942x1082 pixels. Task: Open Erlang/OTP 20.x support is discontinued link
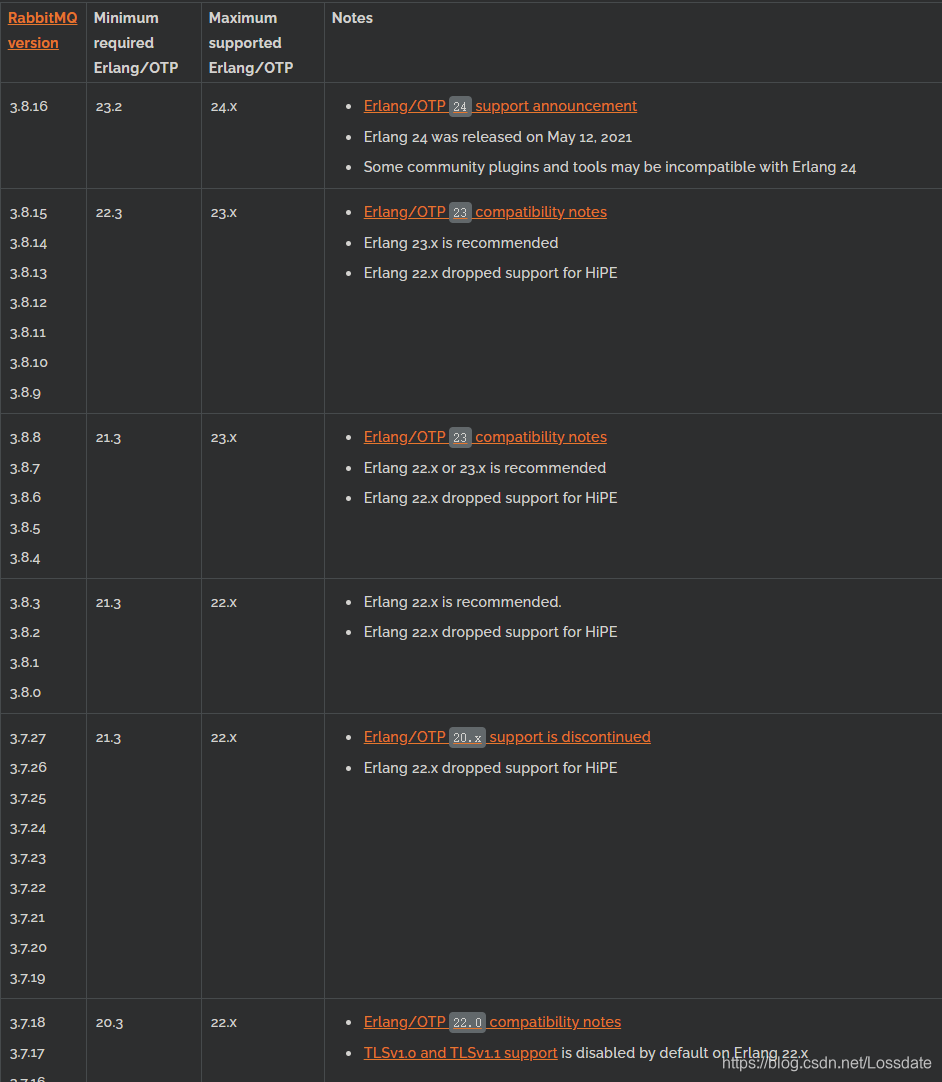507,737
